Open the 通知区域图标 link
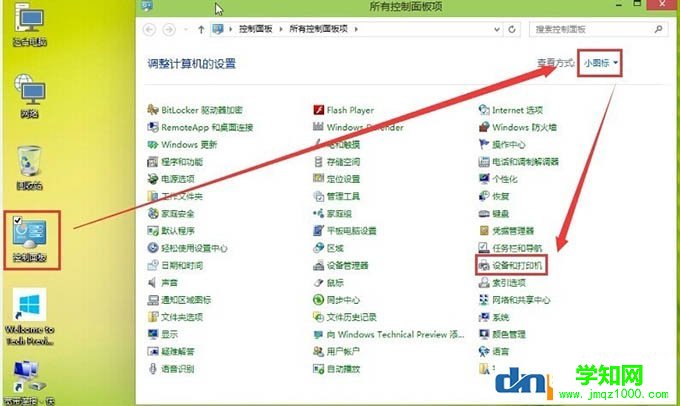680x406 pixels. pyautogui.click(x=186, y=300)
